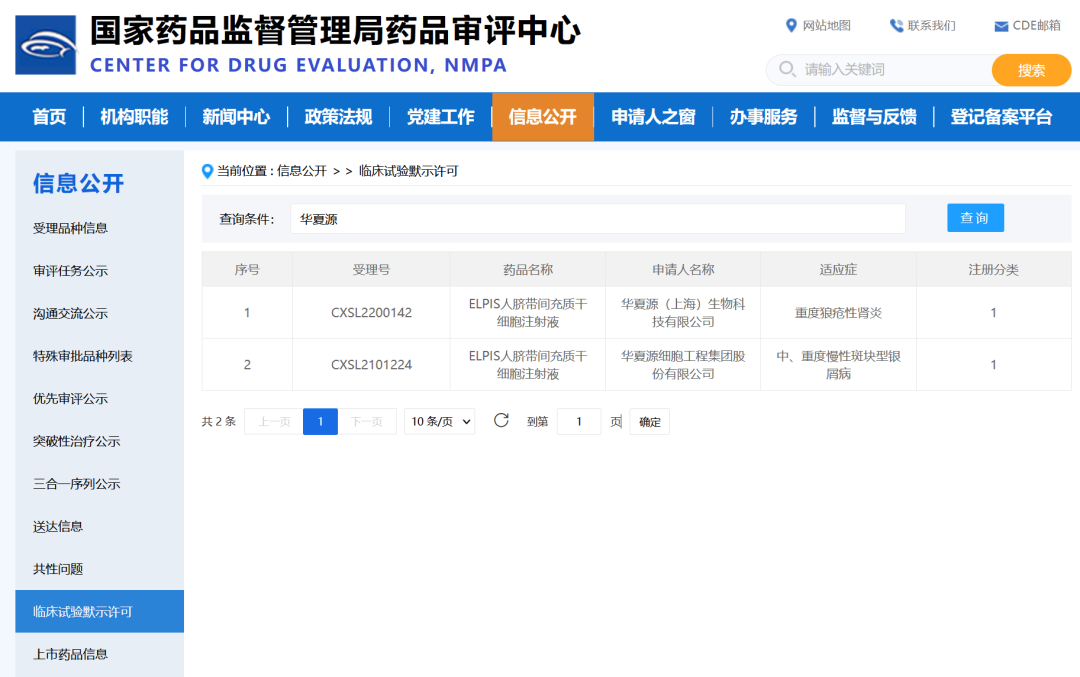This screenshot has width=1080, height=677.
Task: Open the 申请人之窗 menu
Action: [653, 117]
